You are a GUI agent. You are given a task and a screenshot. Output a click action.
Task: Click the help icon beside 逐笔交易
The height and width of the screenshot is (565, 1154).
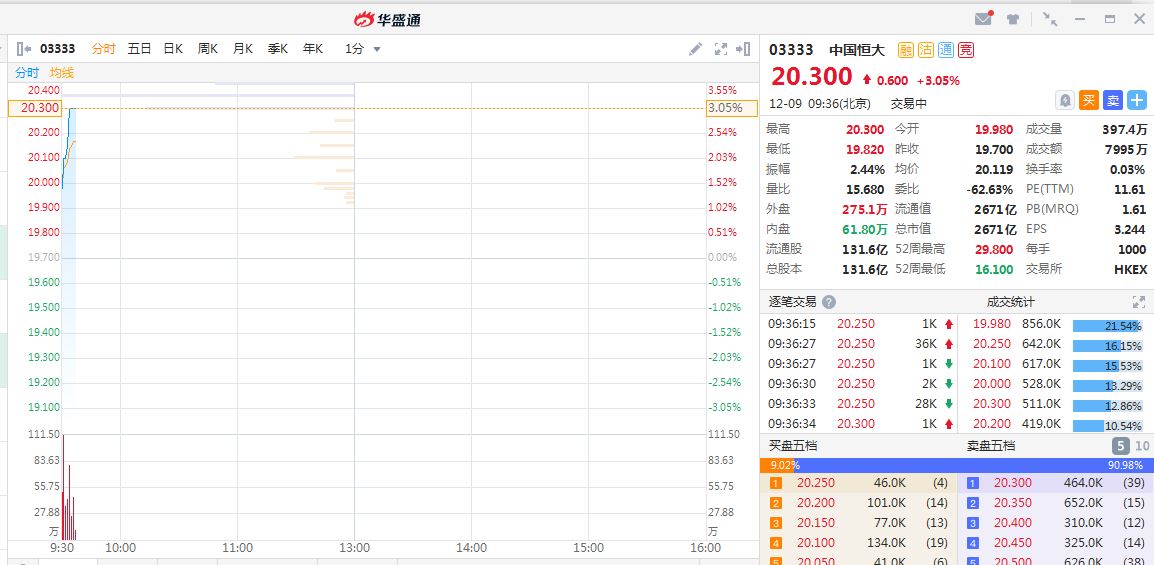tap(829, 302)
